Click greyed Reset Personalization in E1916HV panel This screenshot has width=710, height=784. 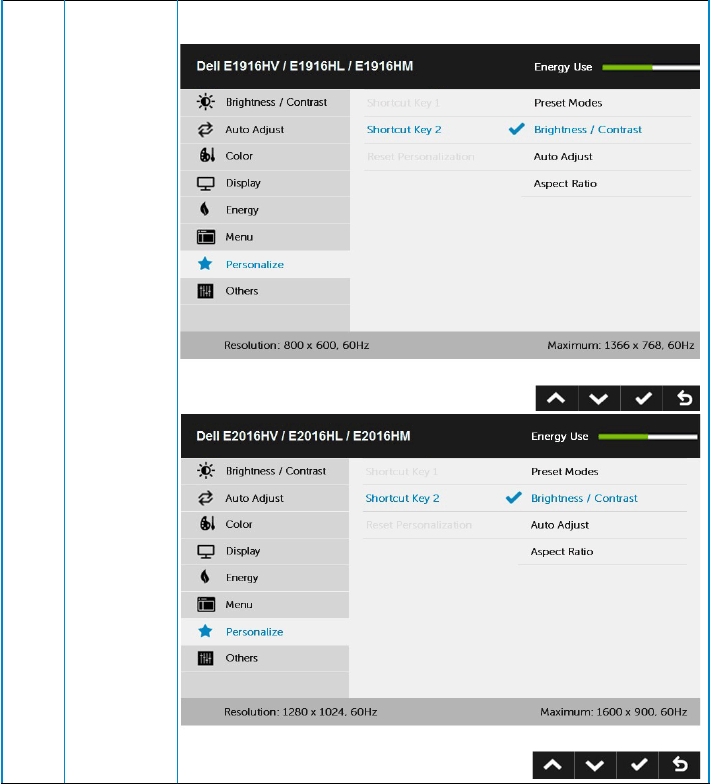point(420,156)
